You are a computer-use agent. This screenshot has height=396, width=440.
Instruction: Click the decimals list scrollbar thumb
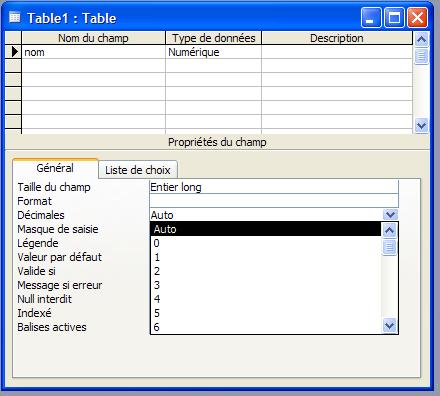390,247
